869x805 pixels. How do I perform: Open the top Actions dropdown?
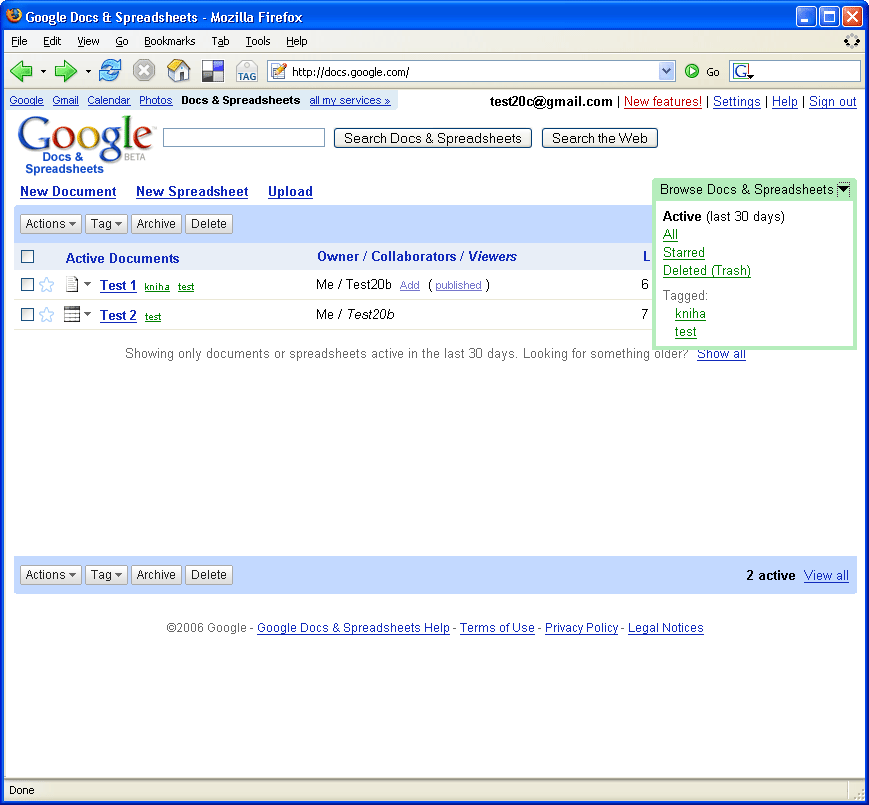tap(51, 224)
